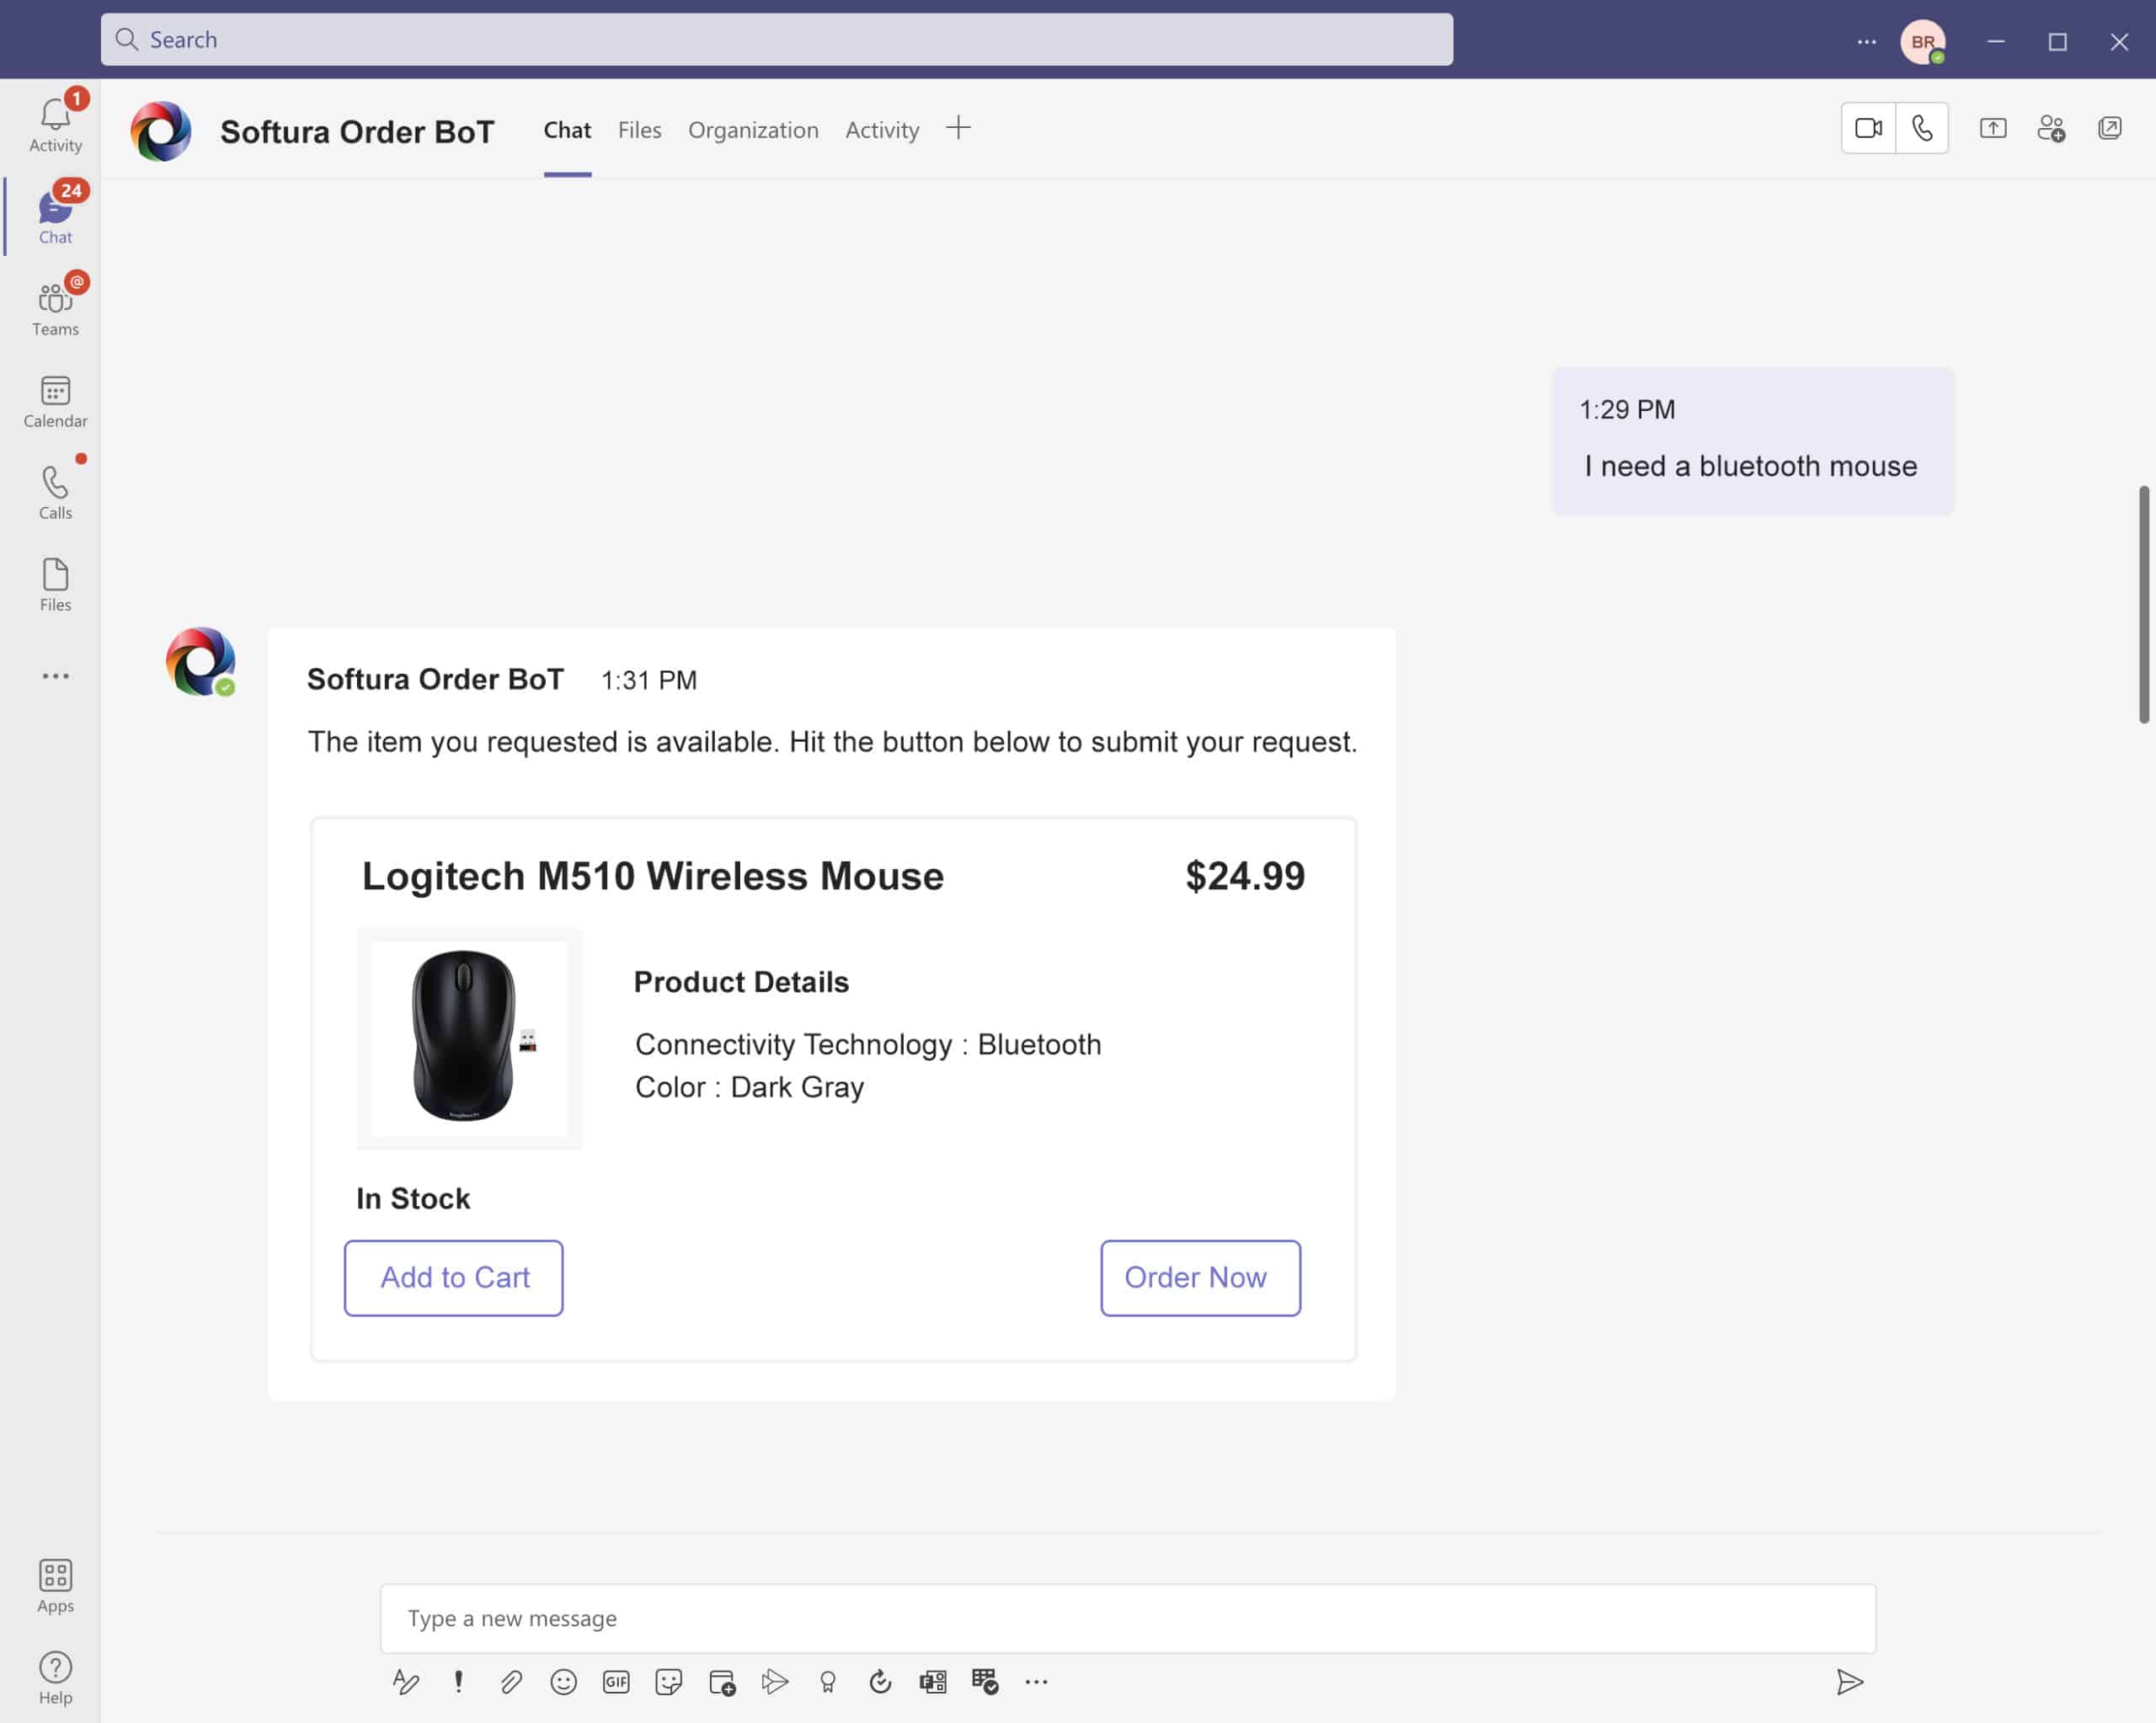Open Files in the left sidebar
Image resolution: width=2156 pixels, height=1723 pixels.
point(55,585)
